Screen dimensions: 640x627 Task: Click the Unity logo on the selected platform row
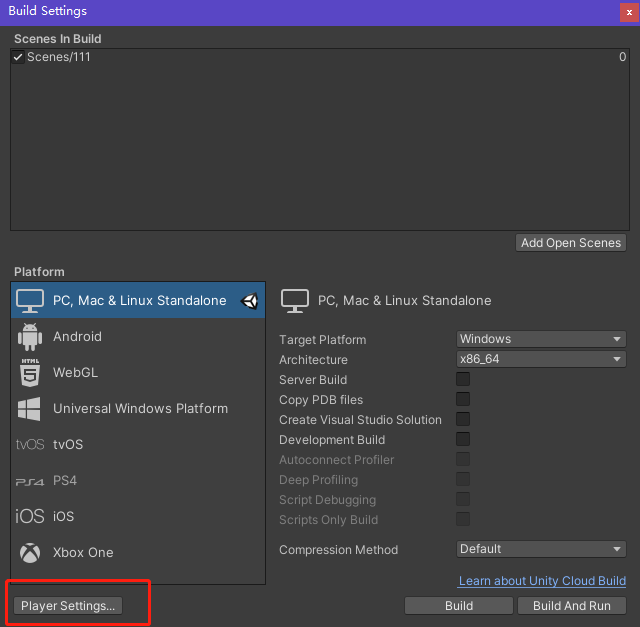tap(249, 301)
